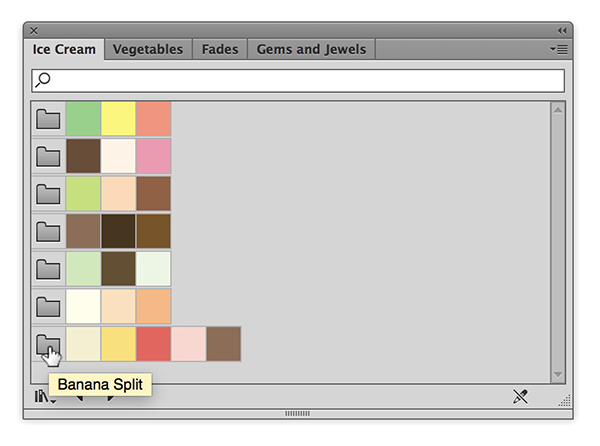Click the scrollbar up arrow
The image size is (600, 446).
(558, 110)
